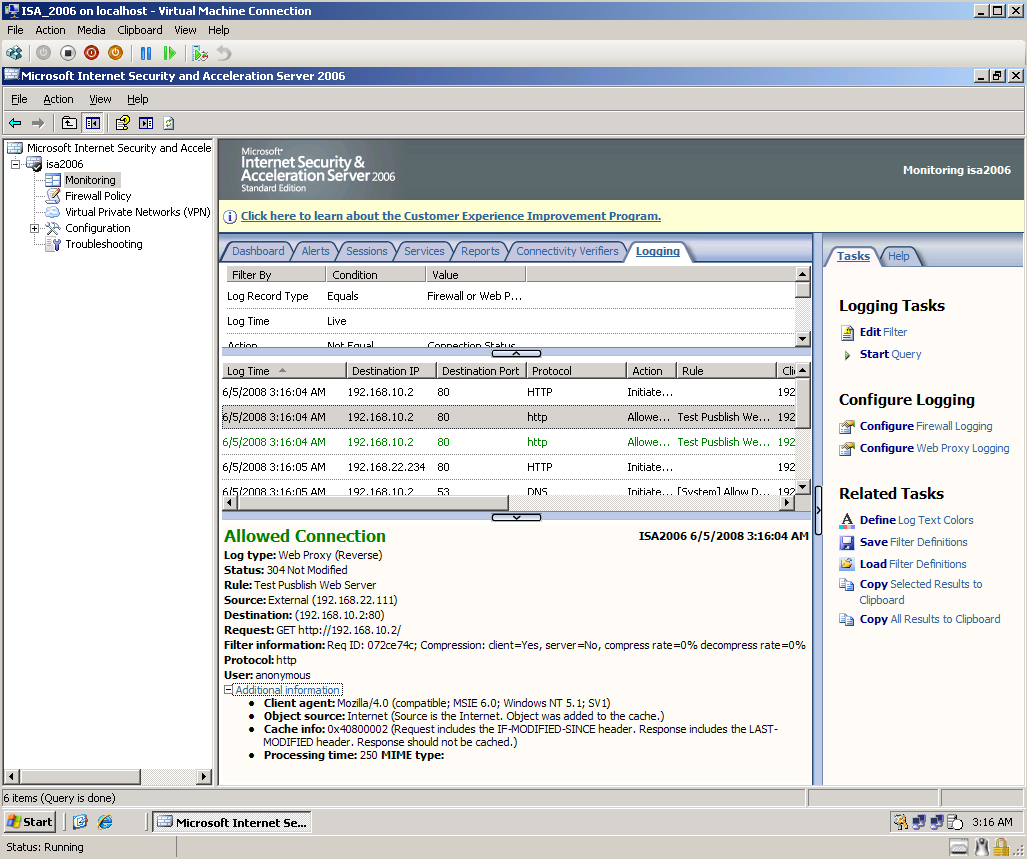Click the filter list scroll-down arrow
The image size is (1027, 859).
tap(802, 339)
